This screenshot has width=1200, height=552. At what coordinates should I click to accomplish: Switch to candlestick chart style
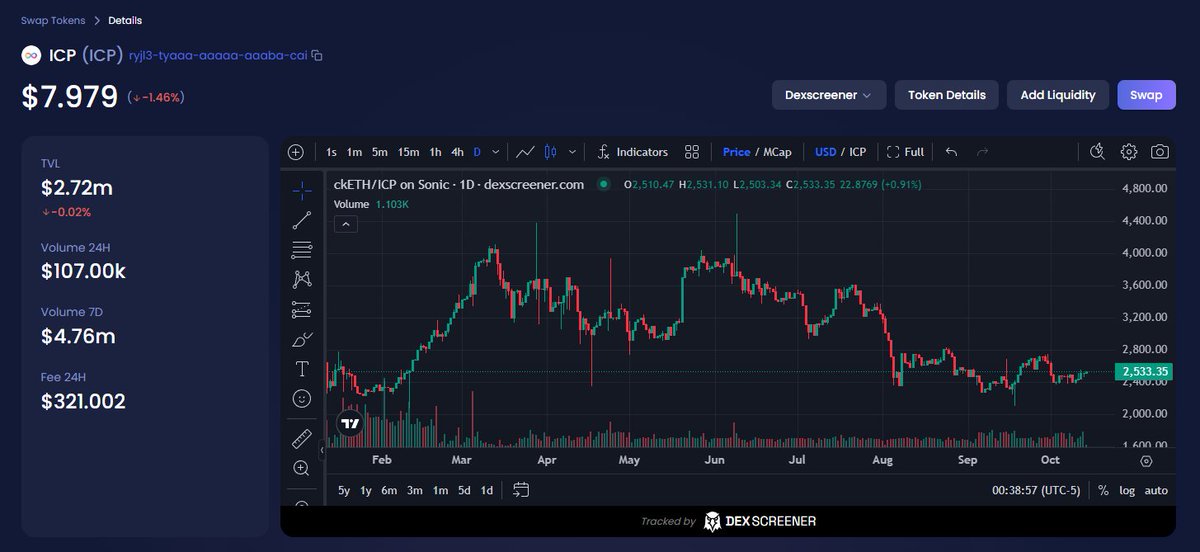(x=550, y=152)
